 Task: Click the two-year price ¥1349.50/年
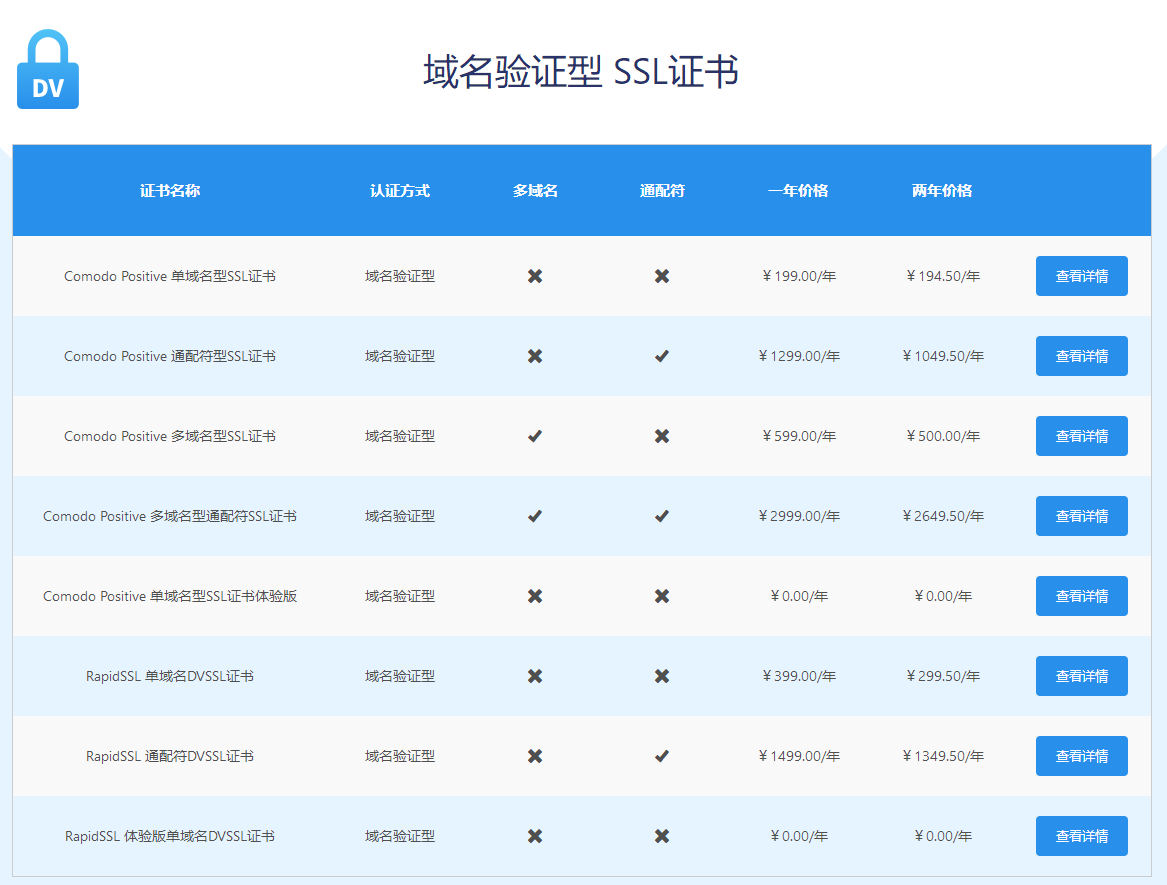(x=943, y=756)
